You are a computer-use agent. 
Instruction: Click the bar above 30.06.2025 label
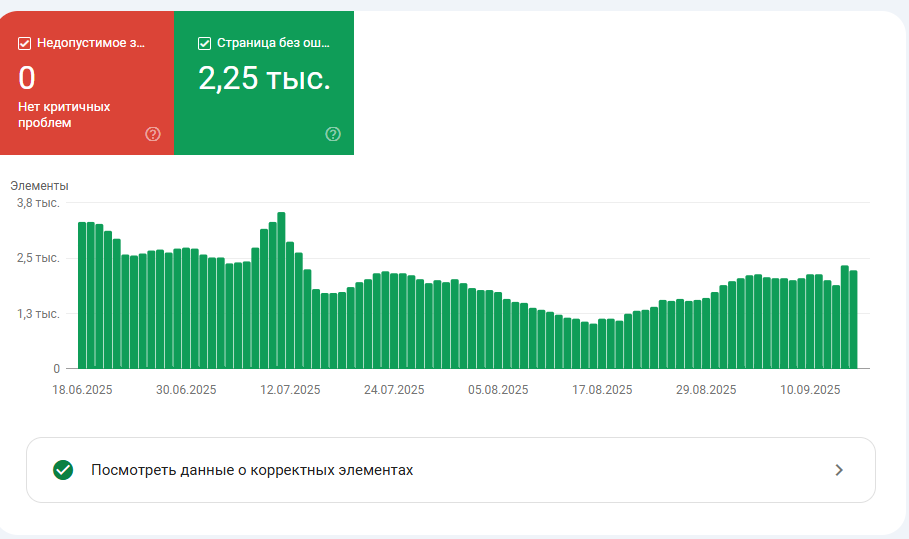pyautogui.click(x=186, y=308)
